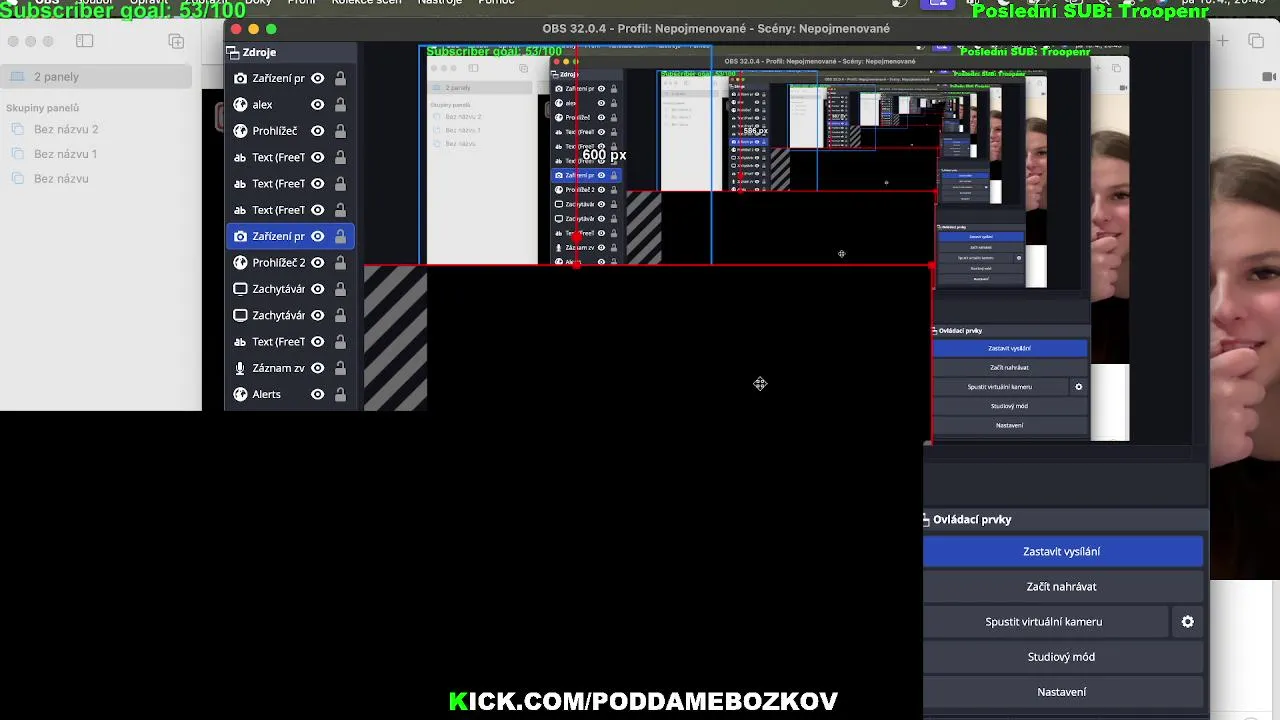Image resolution: width=1280 pixels, height=720 pixels.
Task: Click Spustit virtuální kameru button
Action: pos(1044,622)
